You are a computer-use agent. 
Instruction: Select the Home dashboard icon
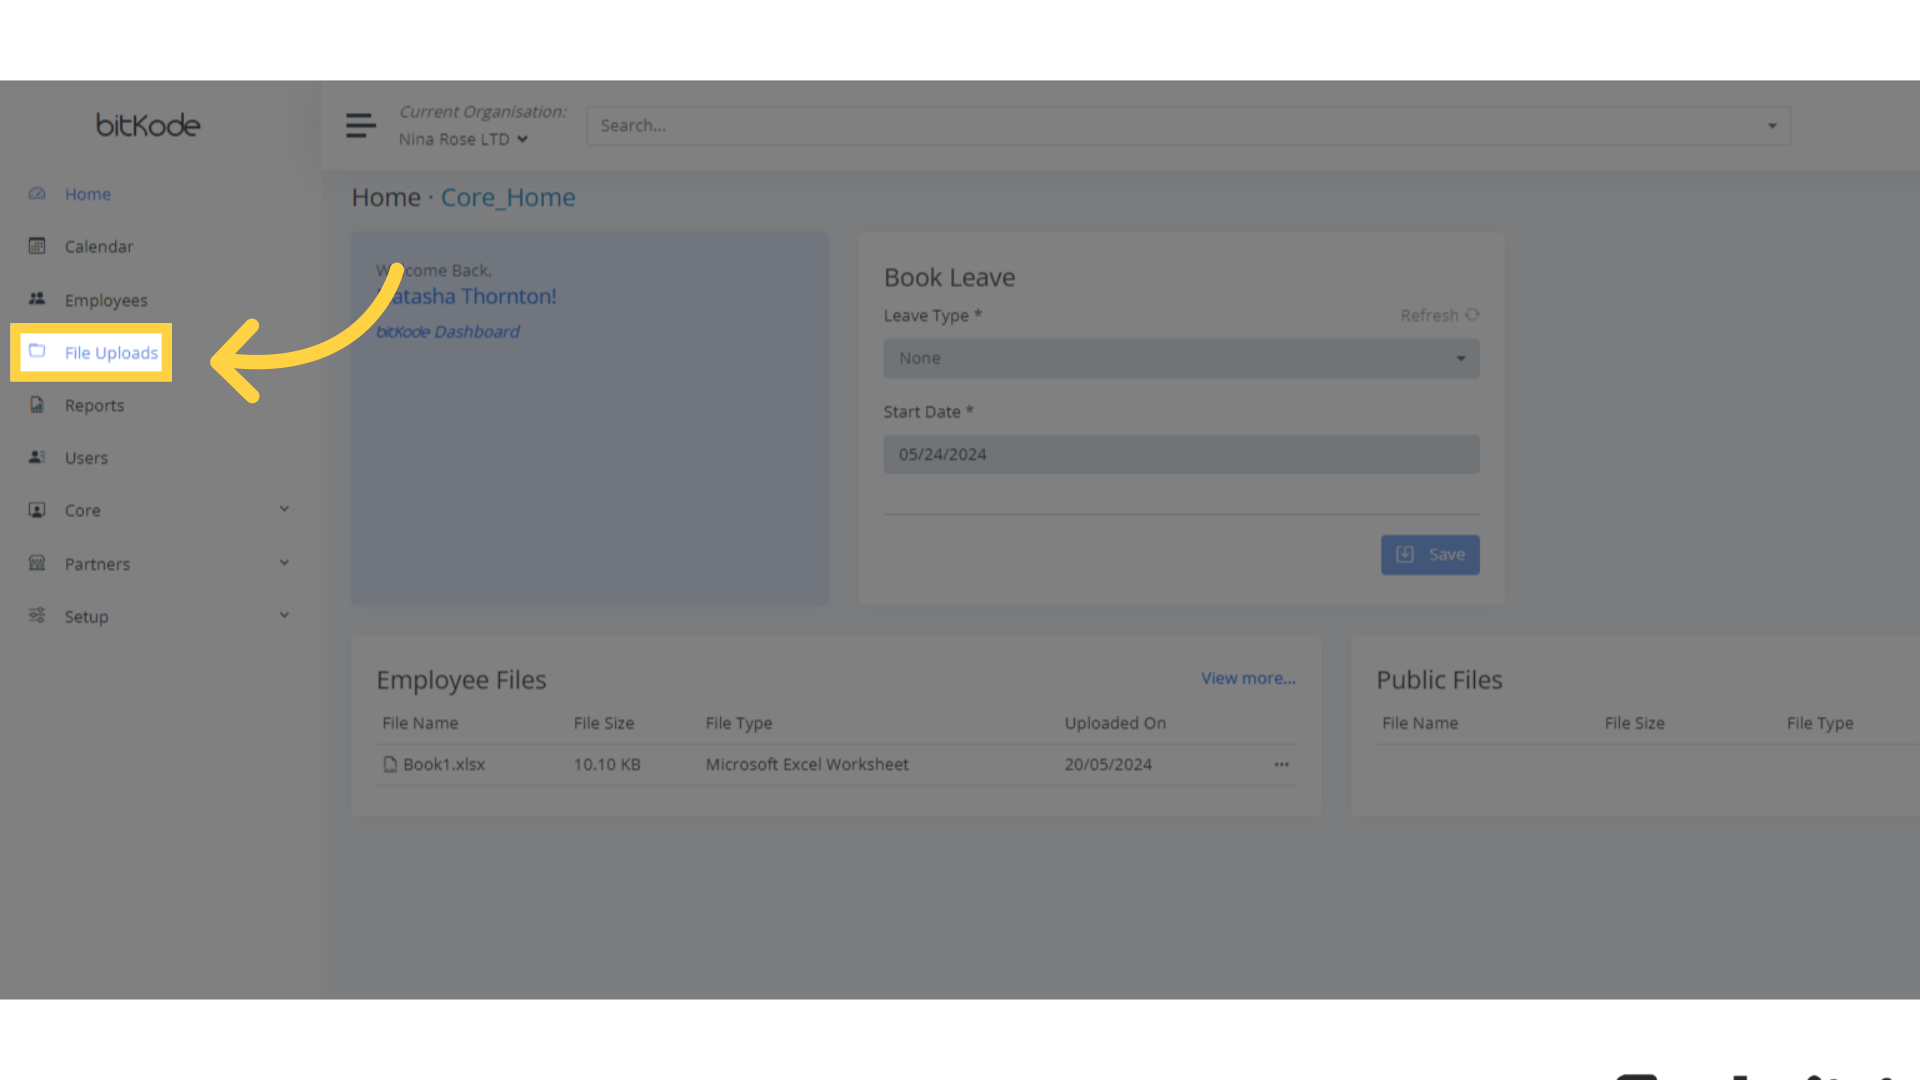(x=36, y=193)
